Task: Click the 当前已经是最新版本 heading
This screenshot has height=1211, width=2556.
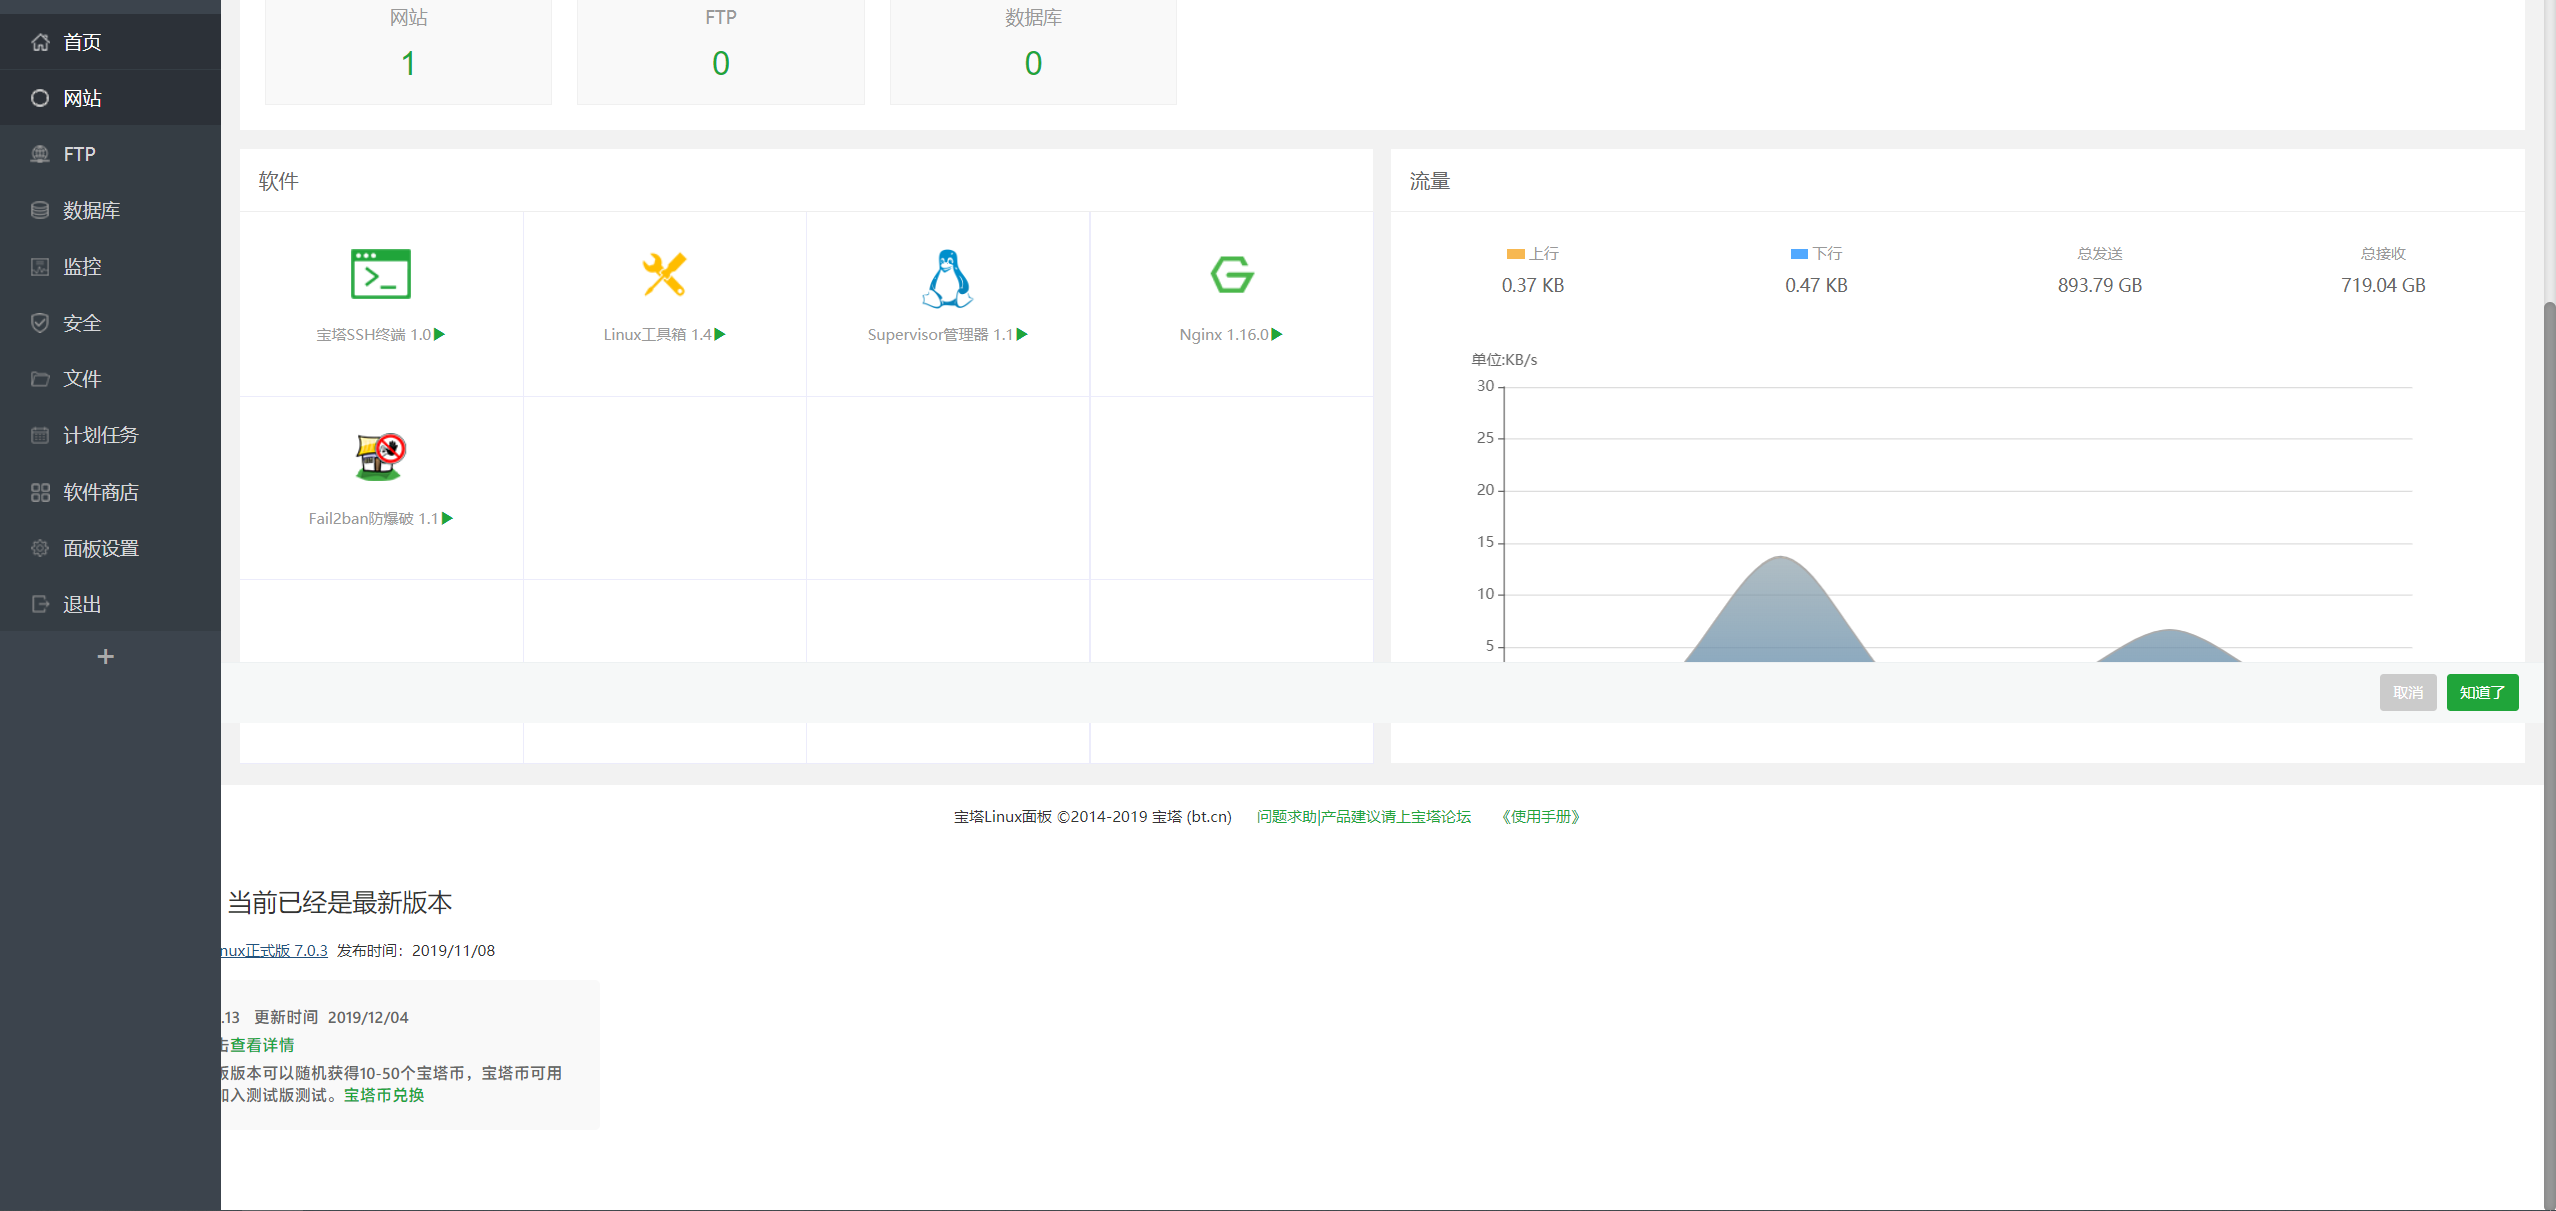Action: click(340, 903)
